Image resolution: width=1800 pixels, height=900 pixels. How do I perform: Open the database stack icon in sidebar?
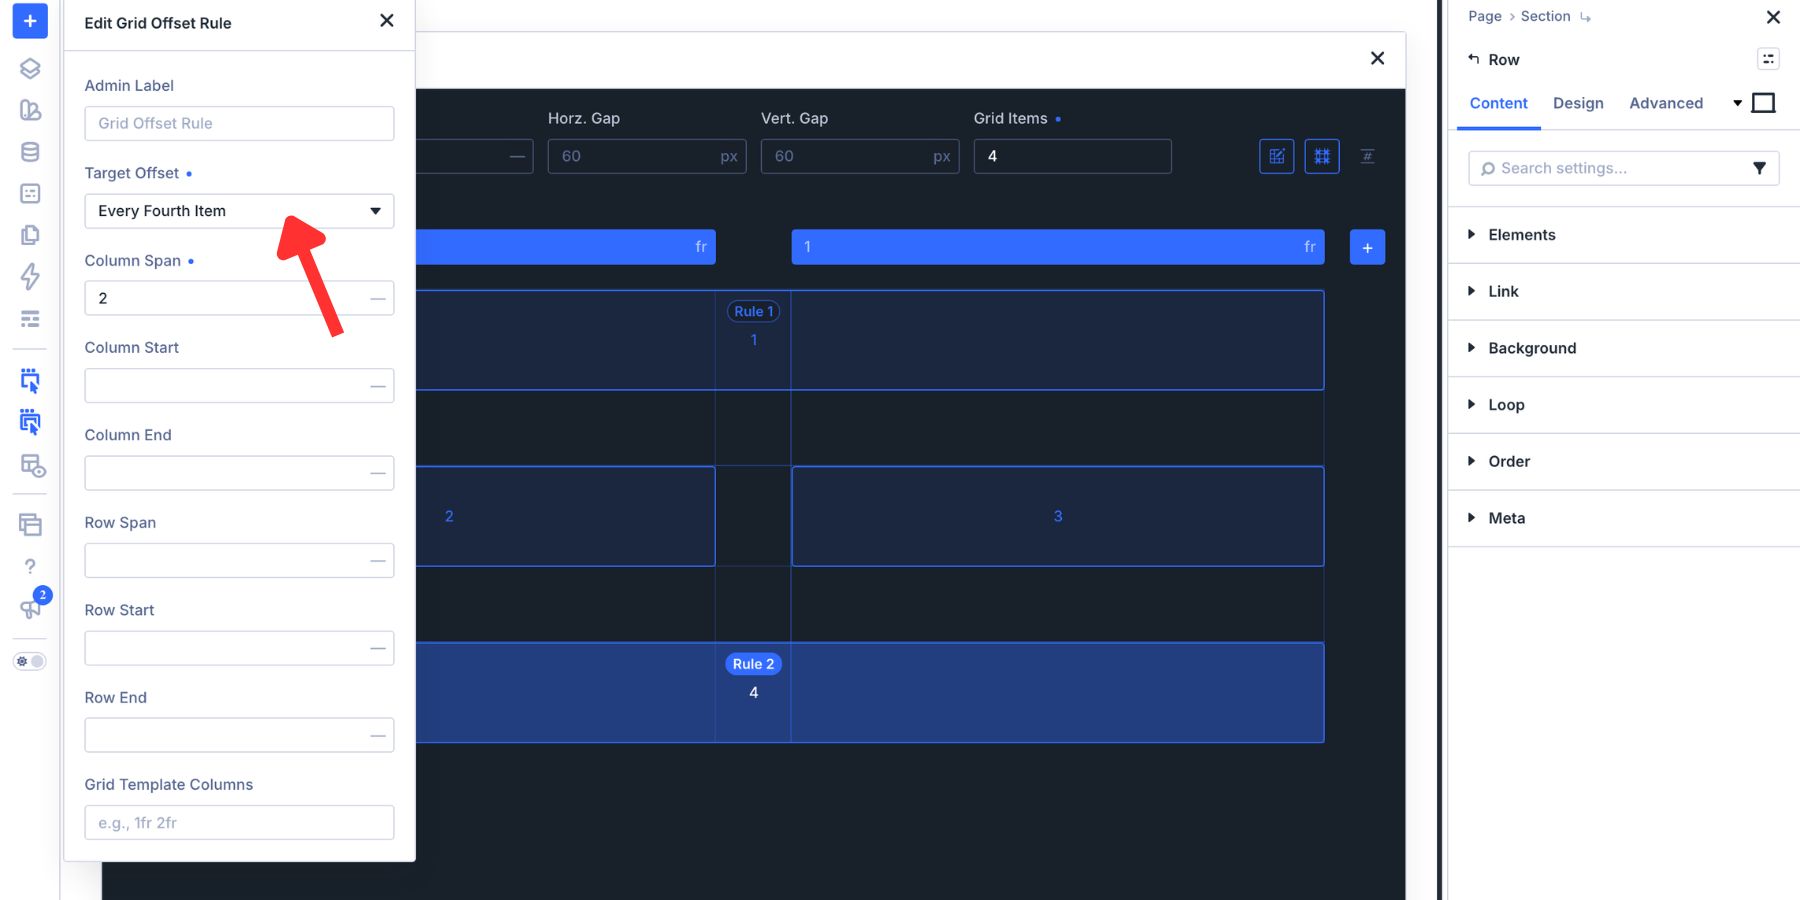coord(30,152)
